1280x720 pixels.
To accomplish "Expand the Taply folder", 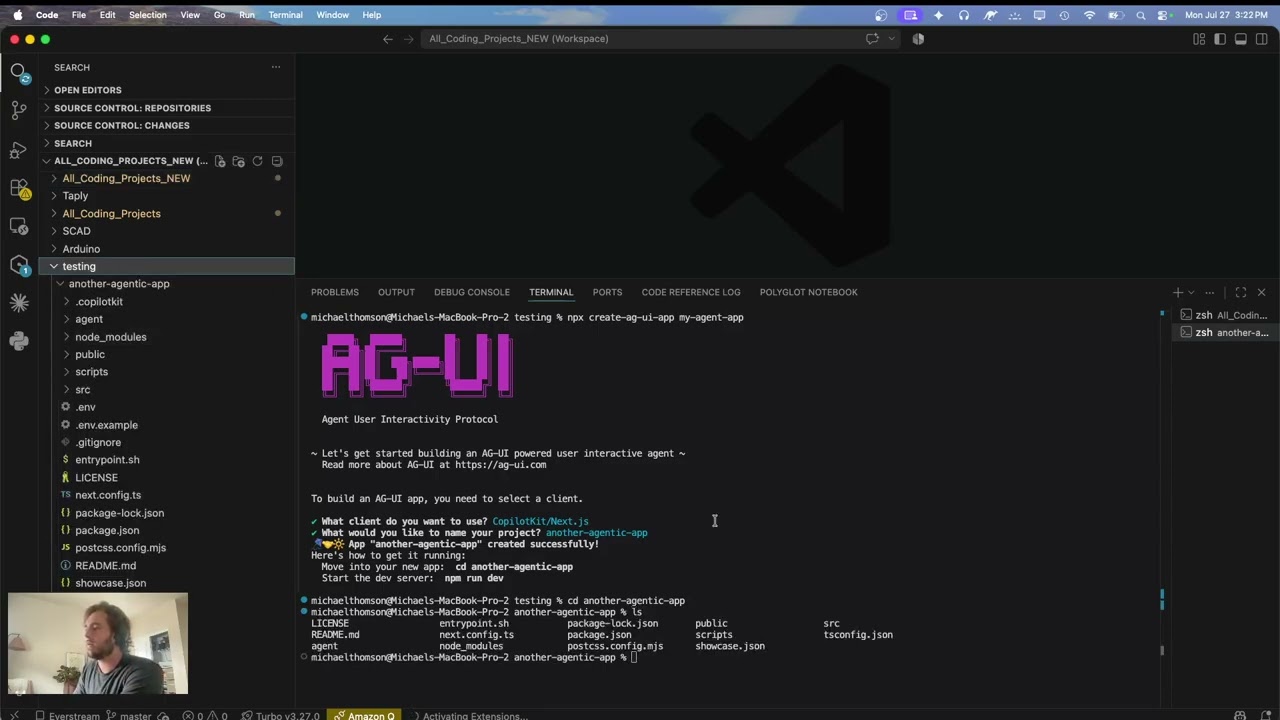I will (x=166, y=196).
